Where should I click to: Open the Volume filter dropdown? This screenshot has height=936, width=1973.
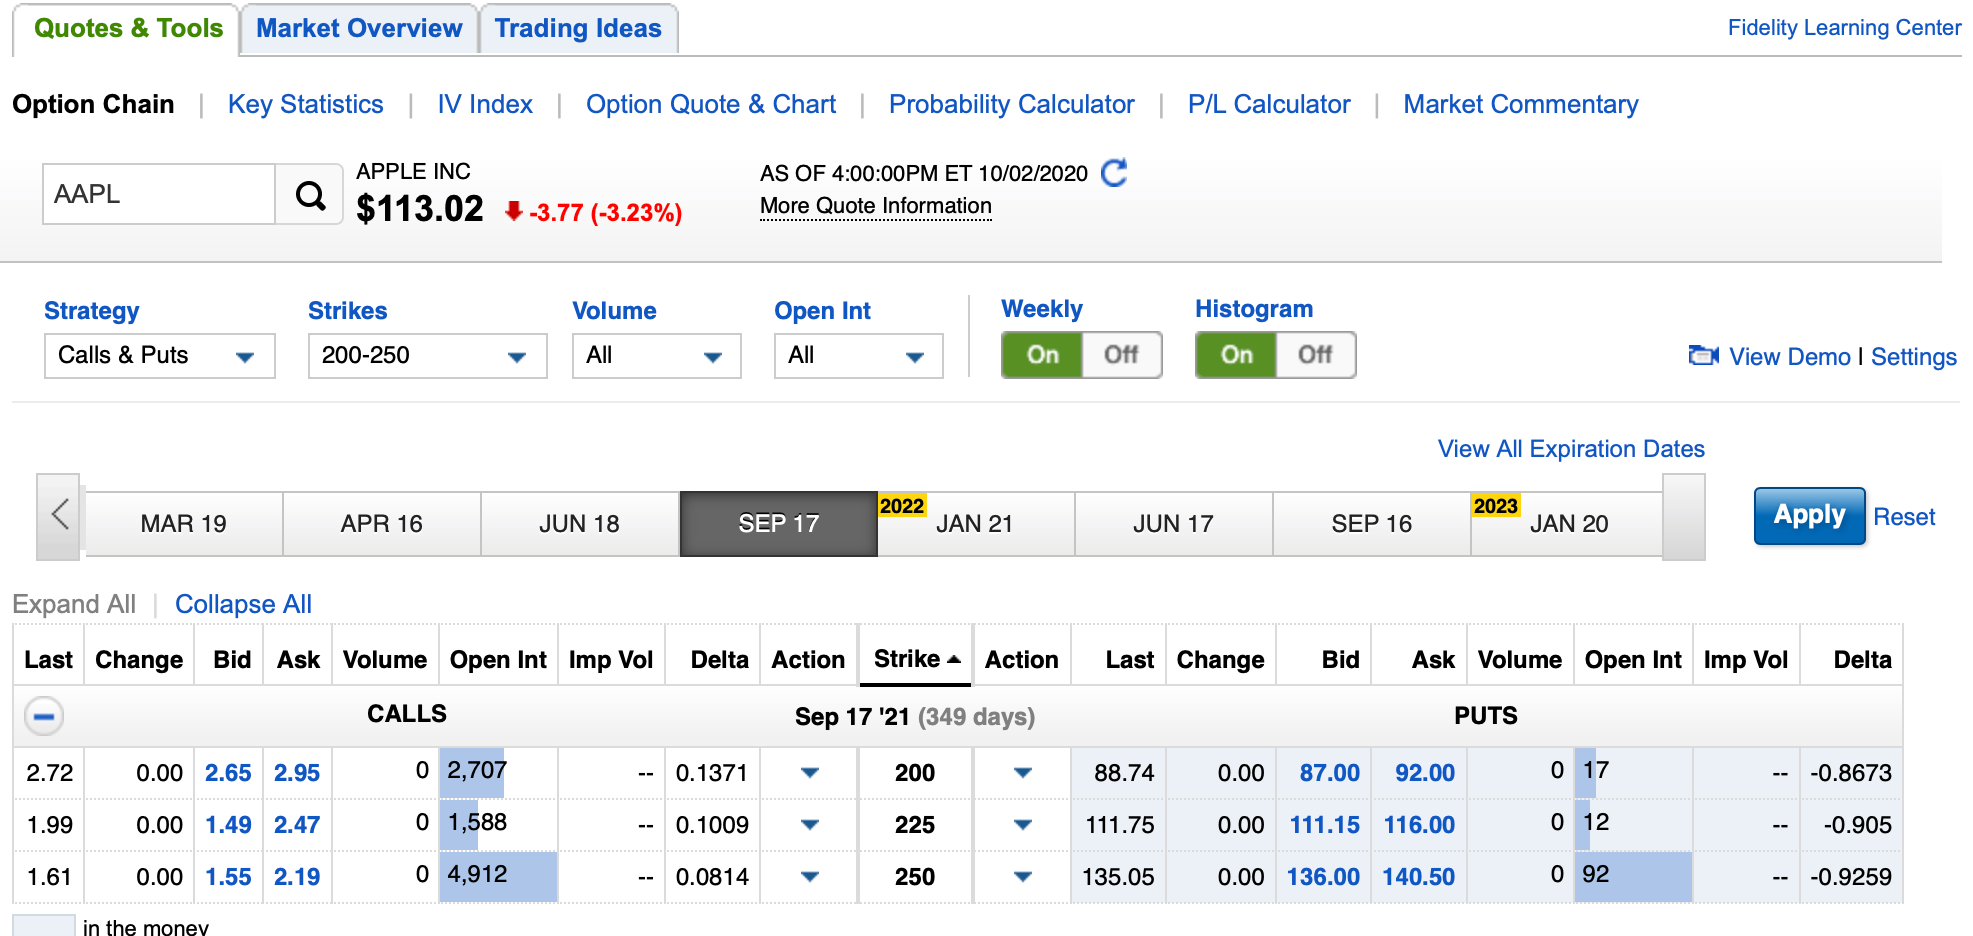[x=657, y=356]
